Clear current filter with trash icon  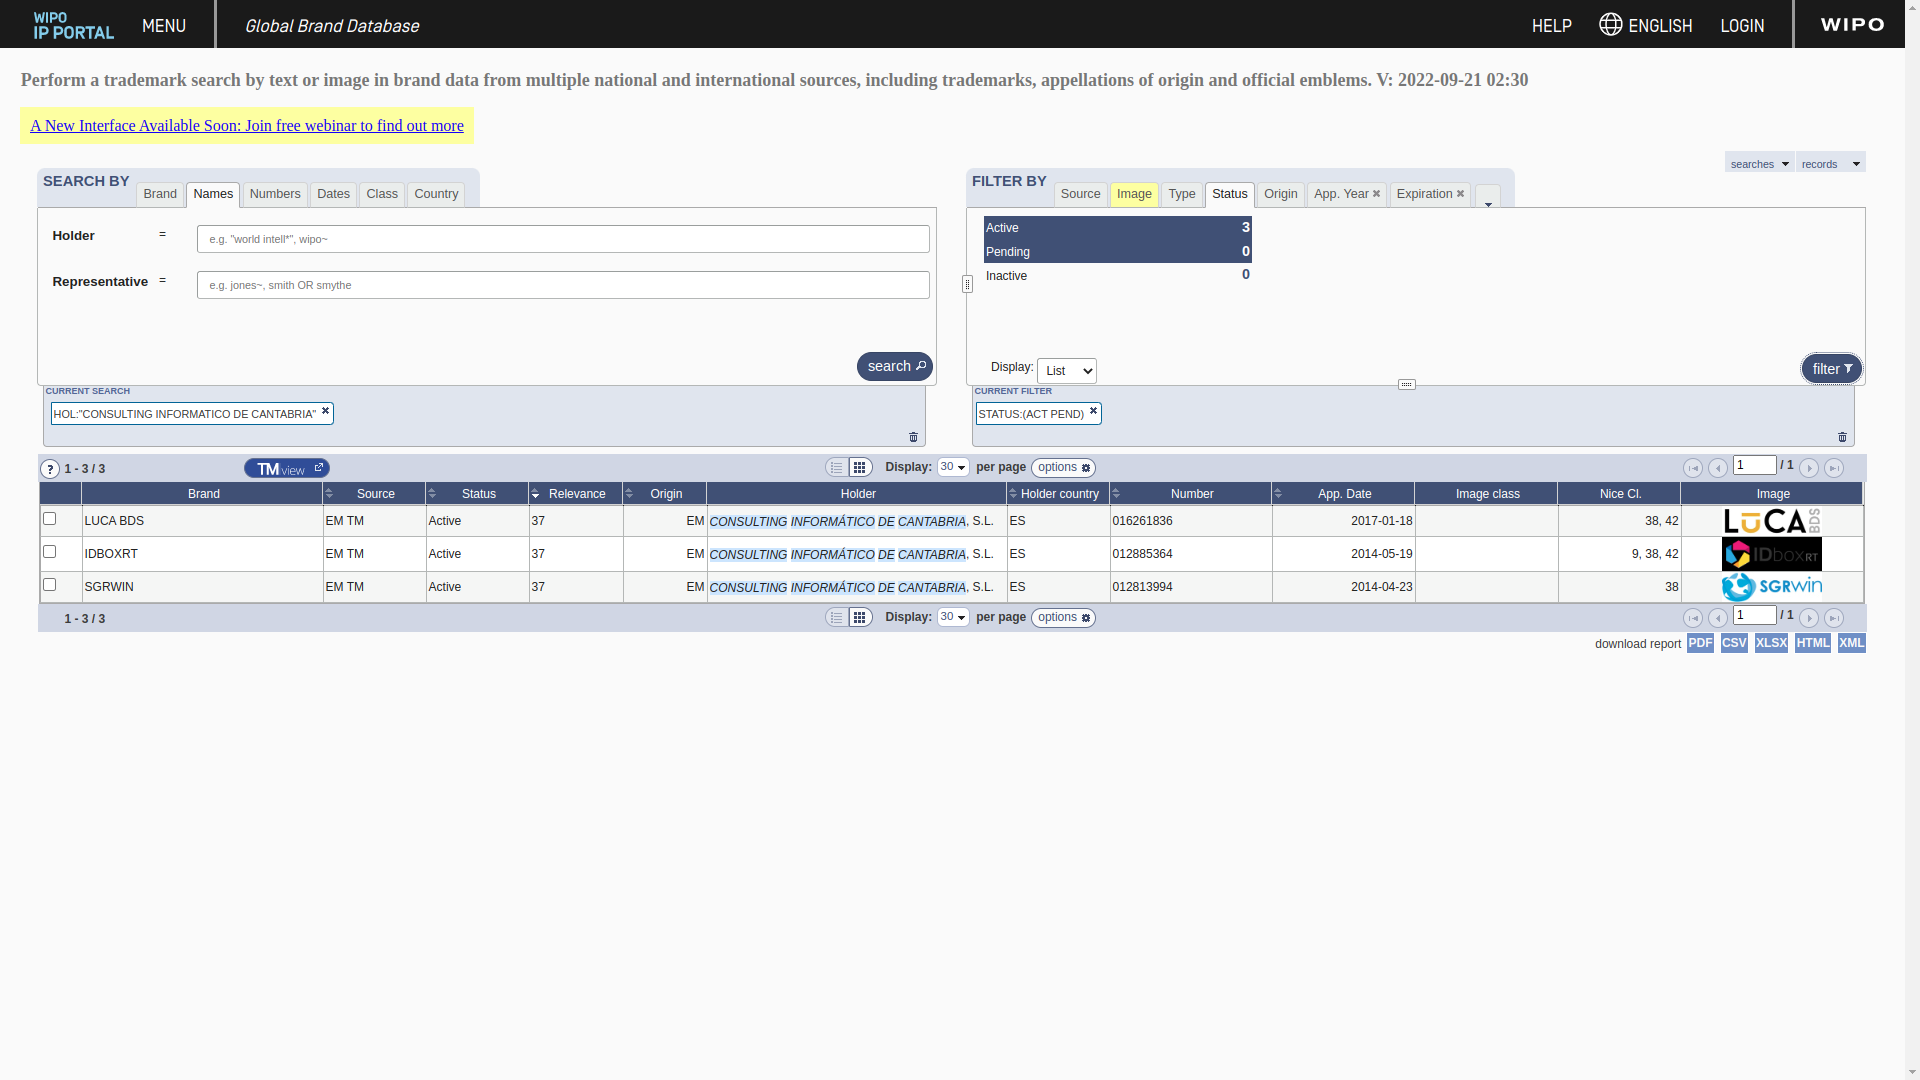[1842, 437]
